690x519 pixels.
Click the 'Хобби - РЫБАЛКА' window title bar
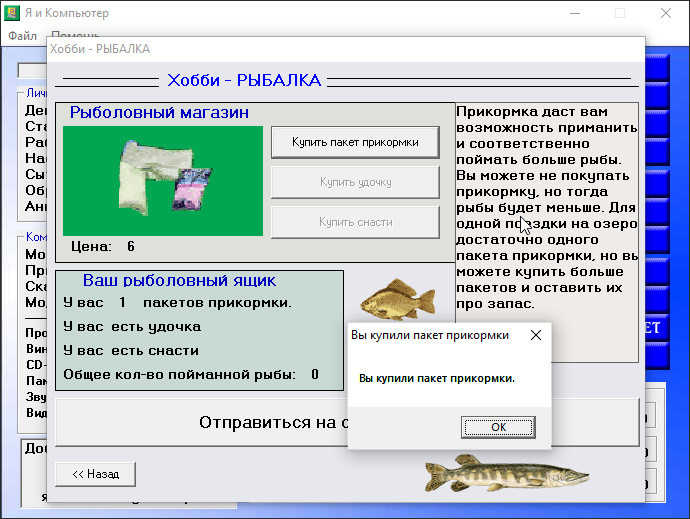pos(346,49)
